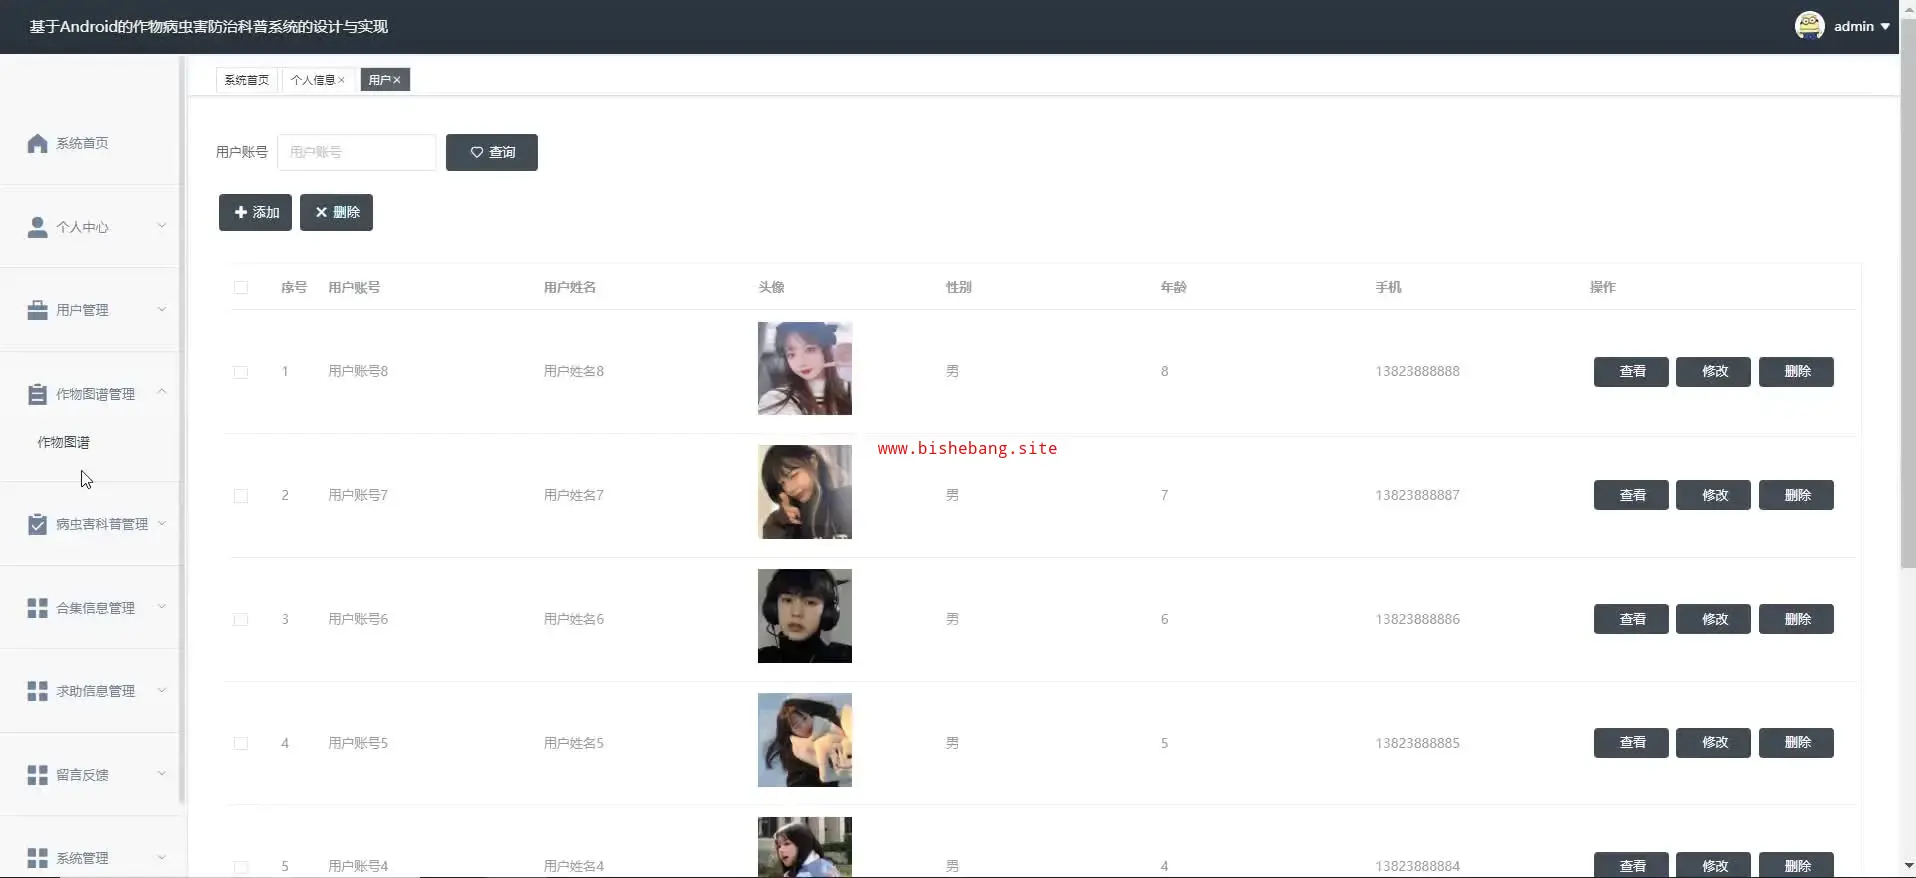Screen dimensions: 1916x878
Task: Open the admin account dropdown arrow
Action: [x=1885, y=27]
